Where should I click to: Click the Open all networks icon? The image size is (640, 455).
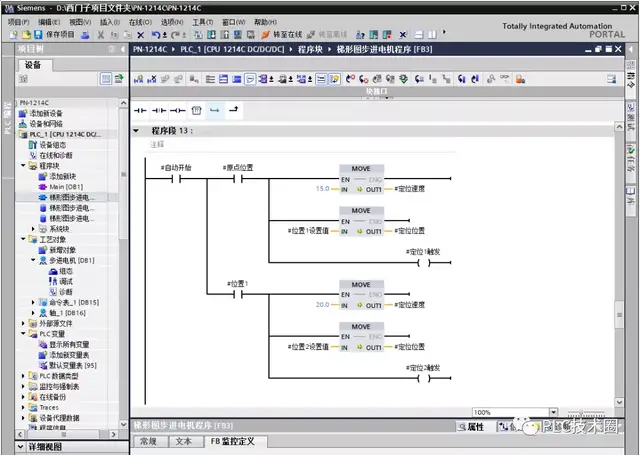tap(223, 79)
